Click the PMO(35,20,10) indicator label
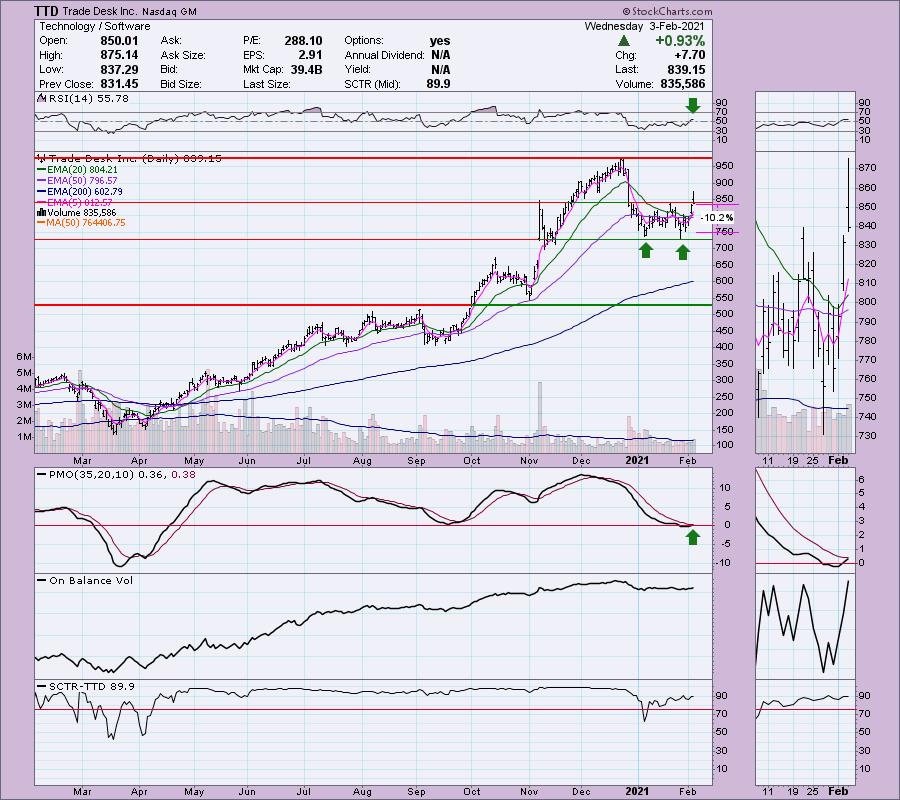900x800 pixels. [117, 475]
